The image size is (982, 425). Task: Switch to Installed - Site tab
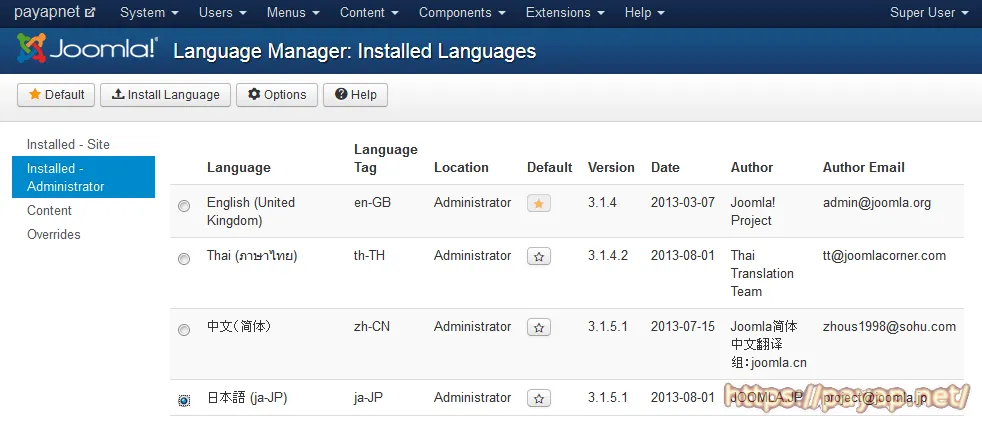pos(68,145)
